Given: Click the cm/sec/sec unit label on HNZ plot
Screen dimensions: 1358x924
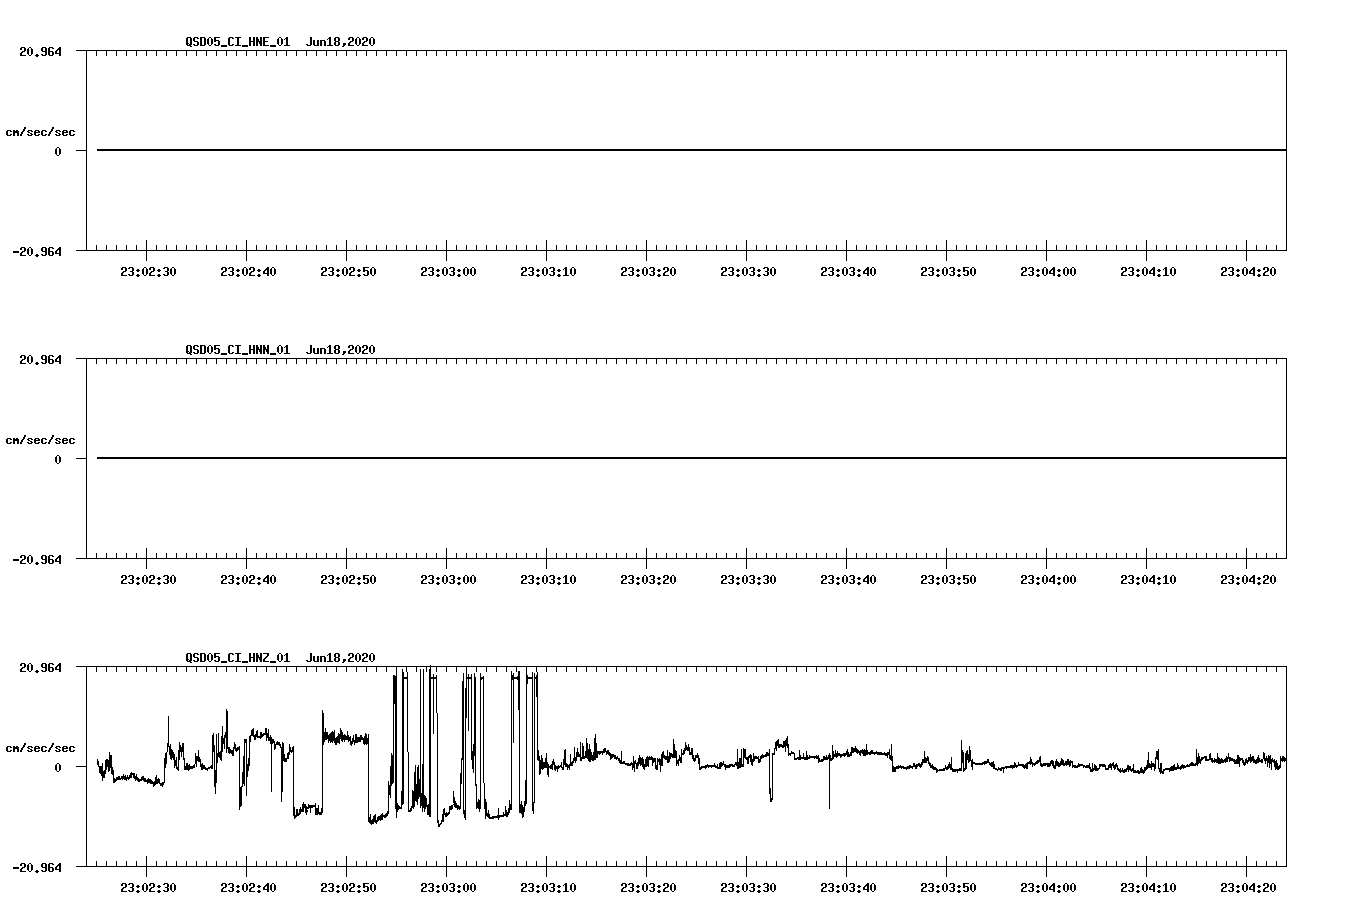Looking at the screenshot, I should 40,748.
